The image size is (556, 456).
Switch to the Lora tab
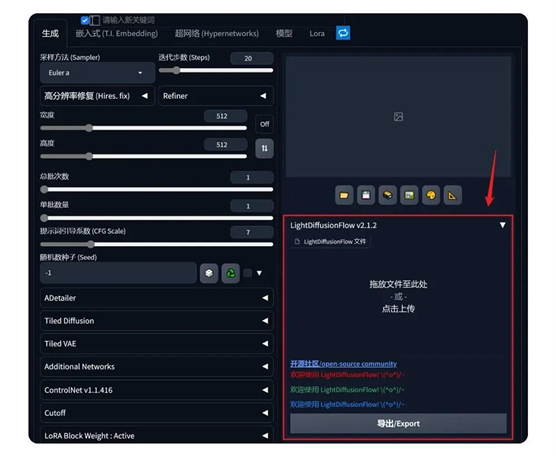tap(317, 33)
